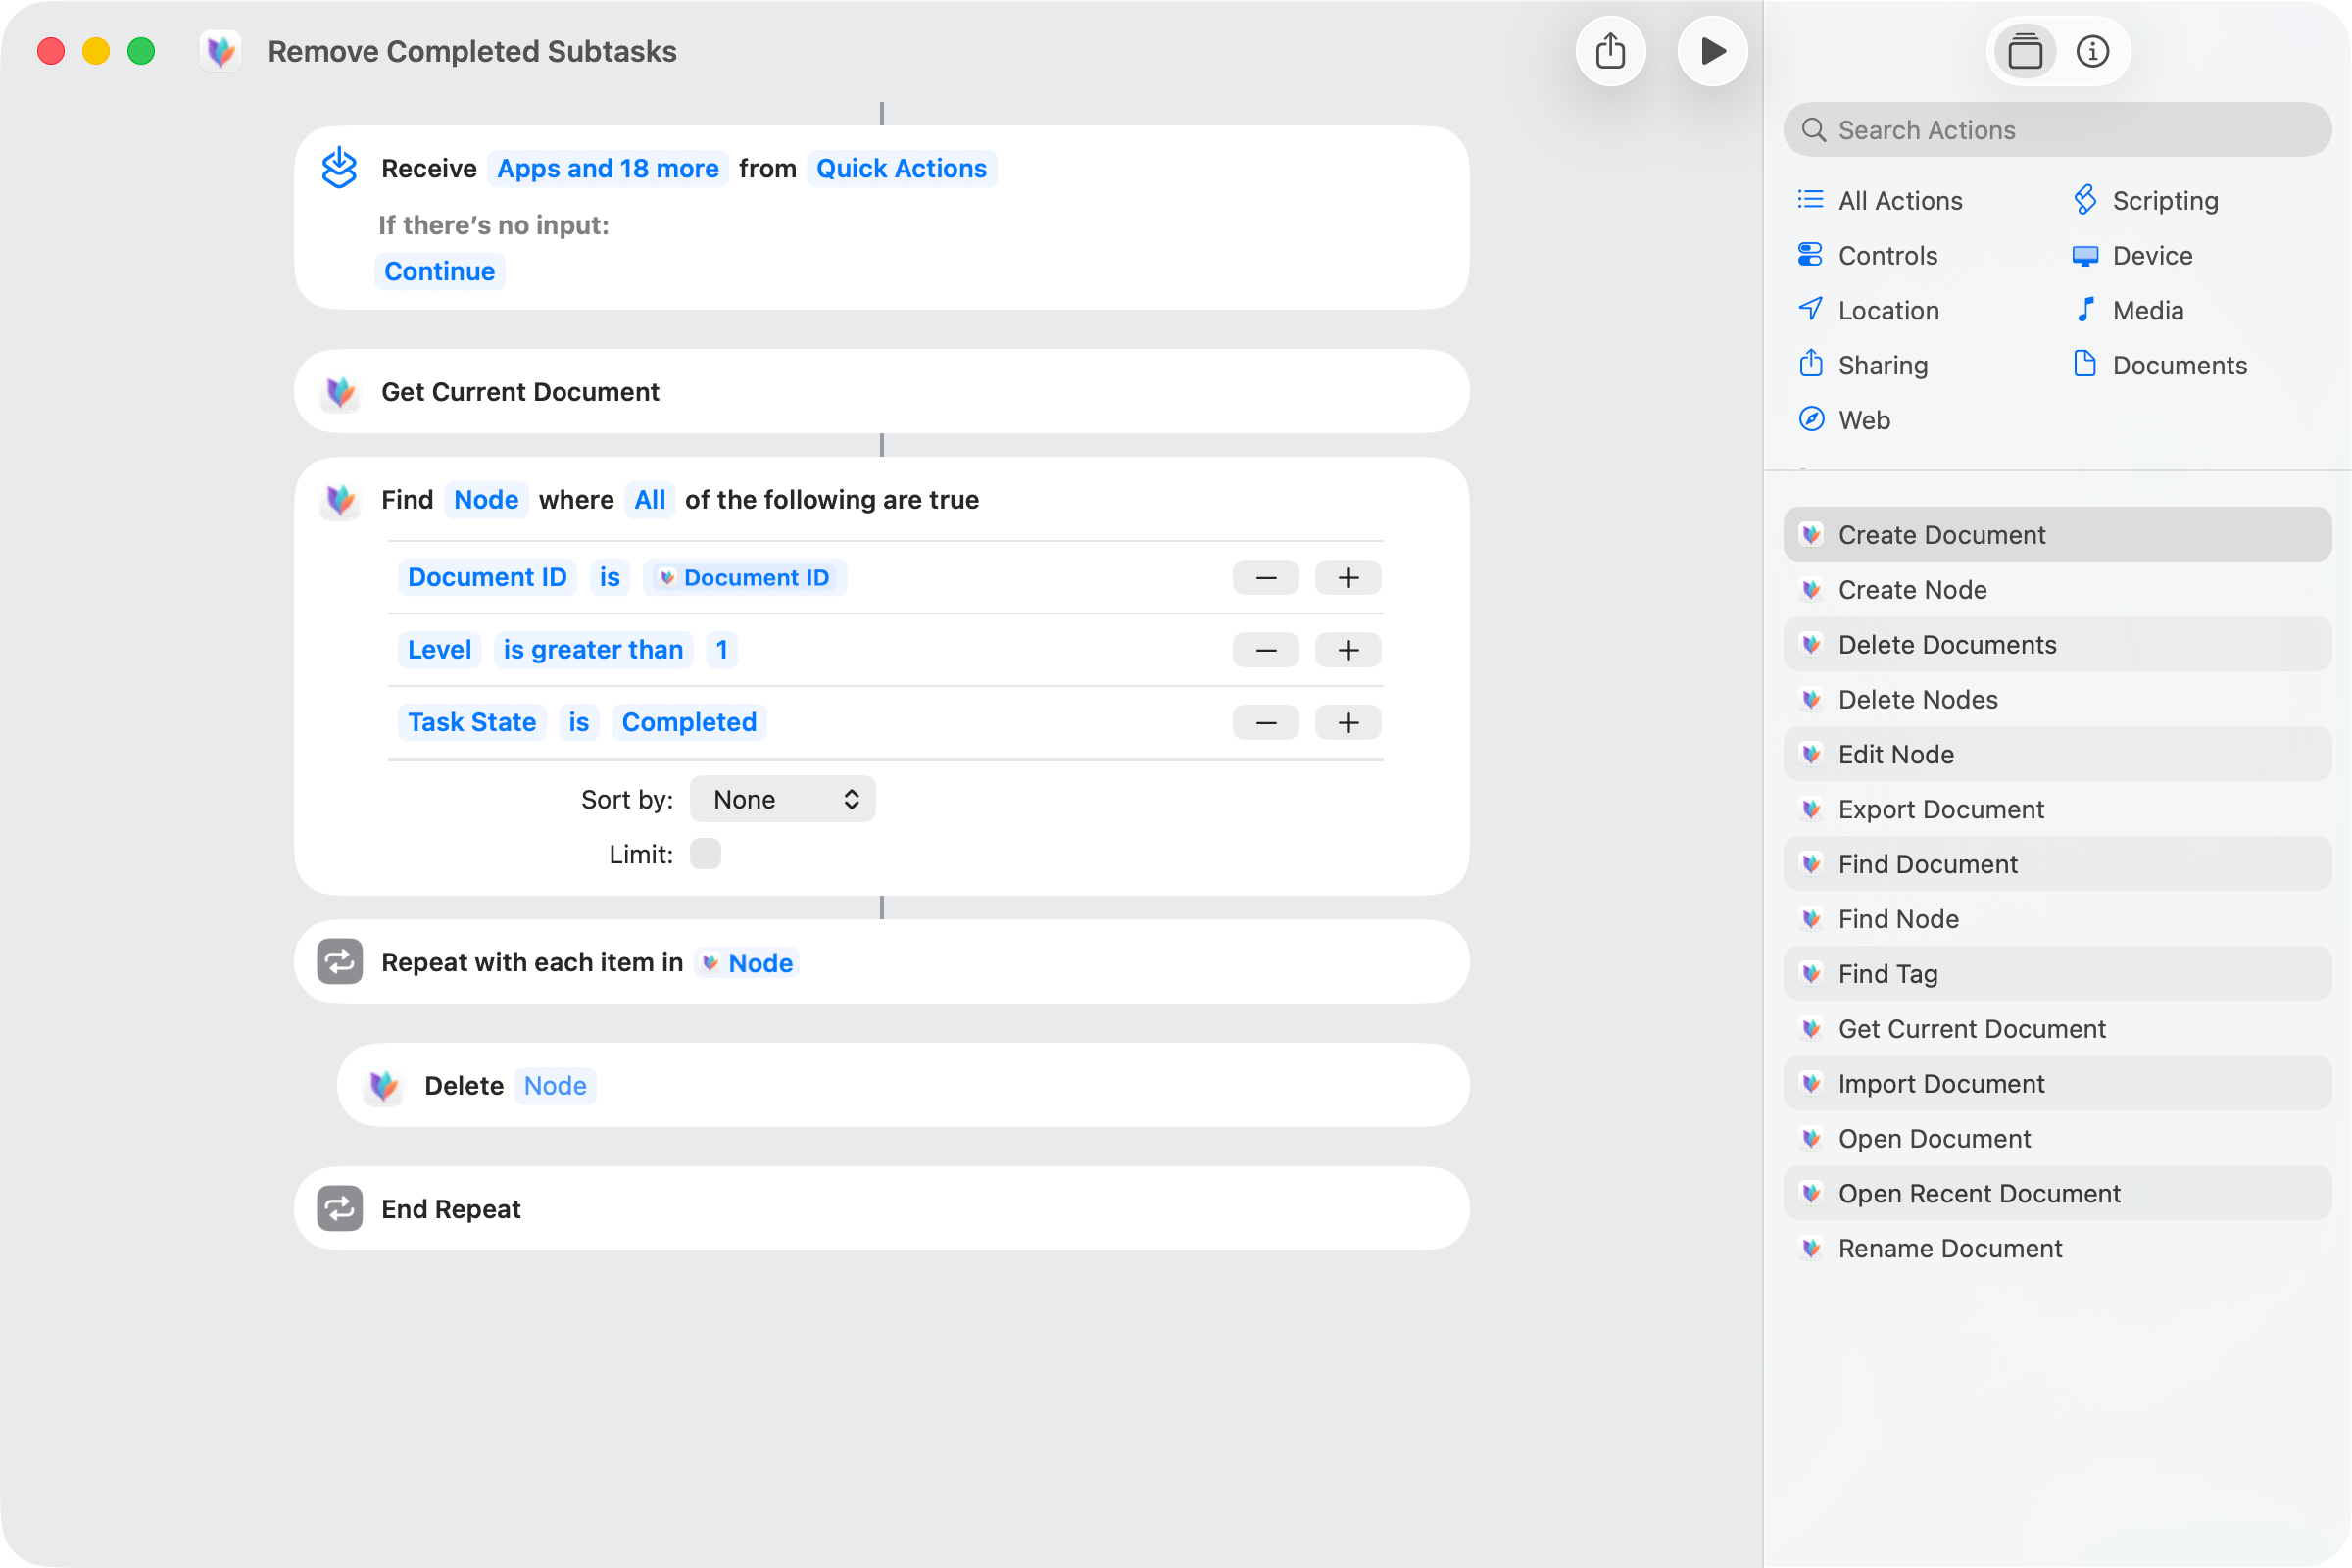2352x1568 pixels.
Task: Add a filter after Level row
Action: (1348, 650)
